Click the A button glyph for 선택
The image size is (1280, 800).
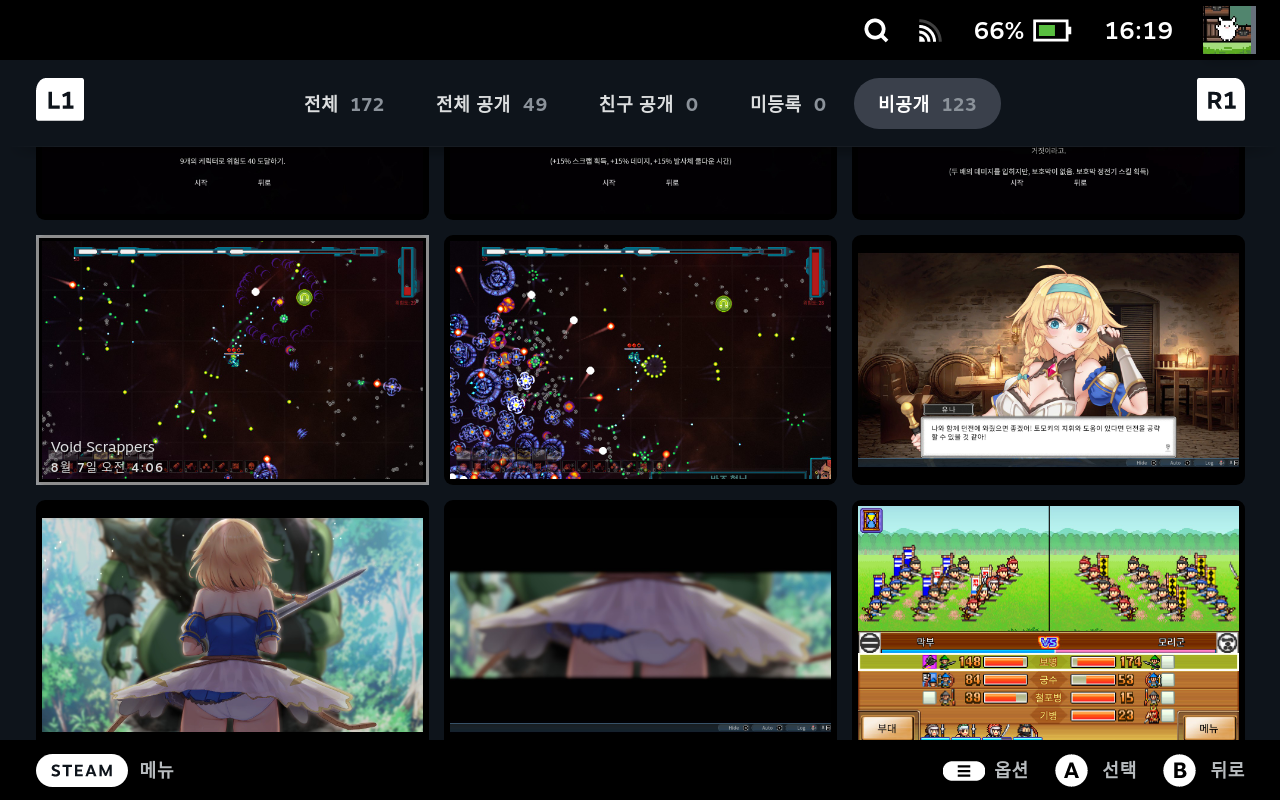pyautogui.click(x=1071, y=770)
